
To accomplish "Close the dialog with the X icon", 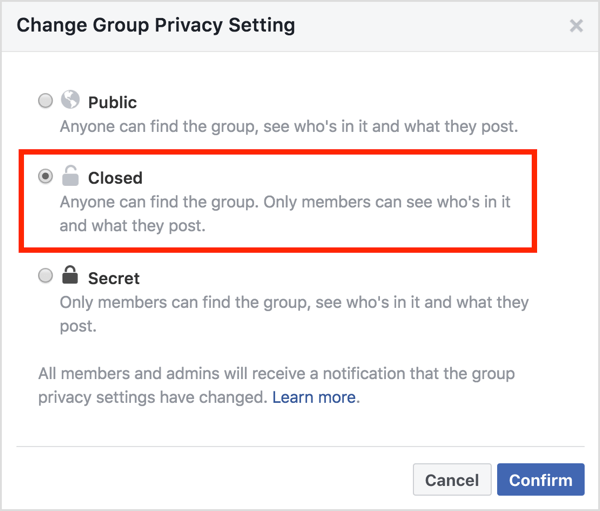I will point(576,26).
